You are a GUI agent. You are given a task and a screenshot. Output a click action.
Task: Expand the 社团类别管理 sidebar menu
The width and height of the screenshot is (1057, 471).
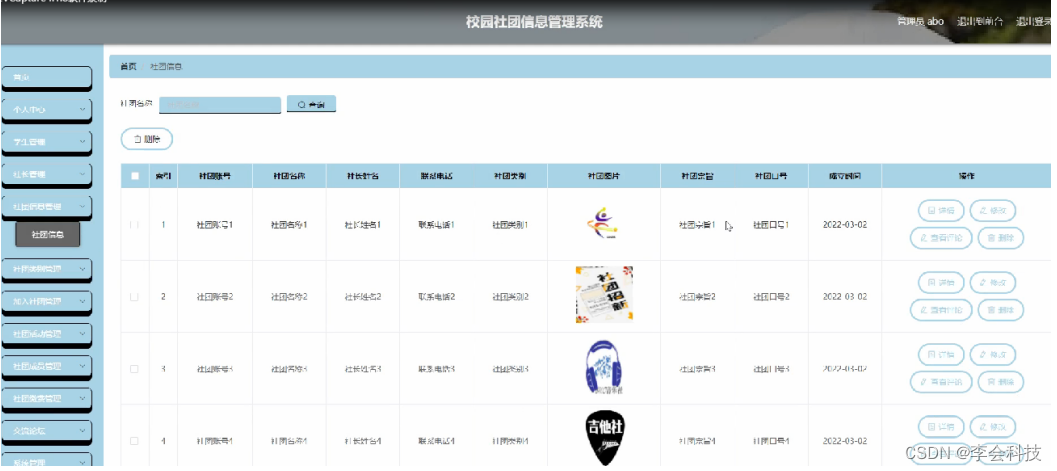(47, 270)
